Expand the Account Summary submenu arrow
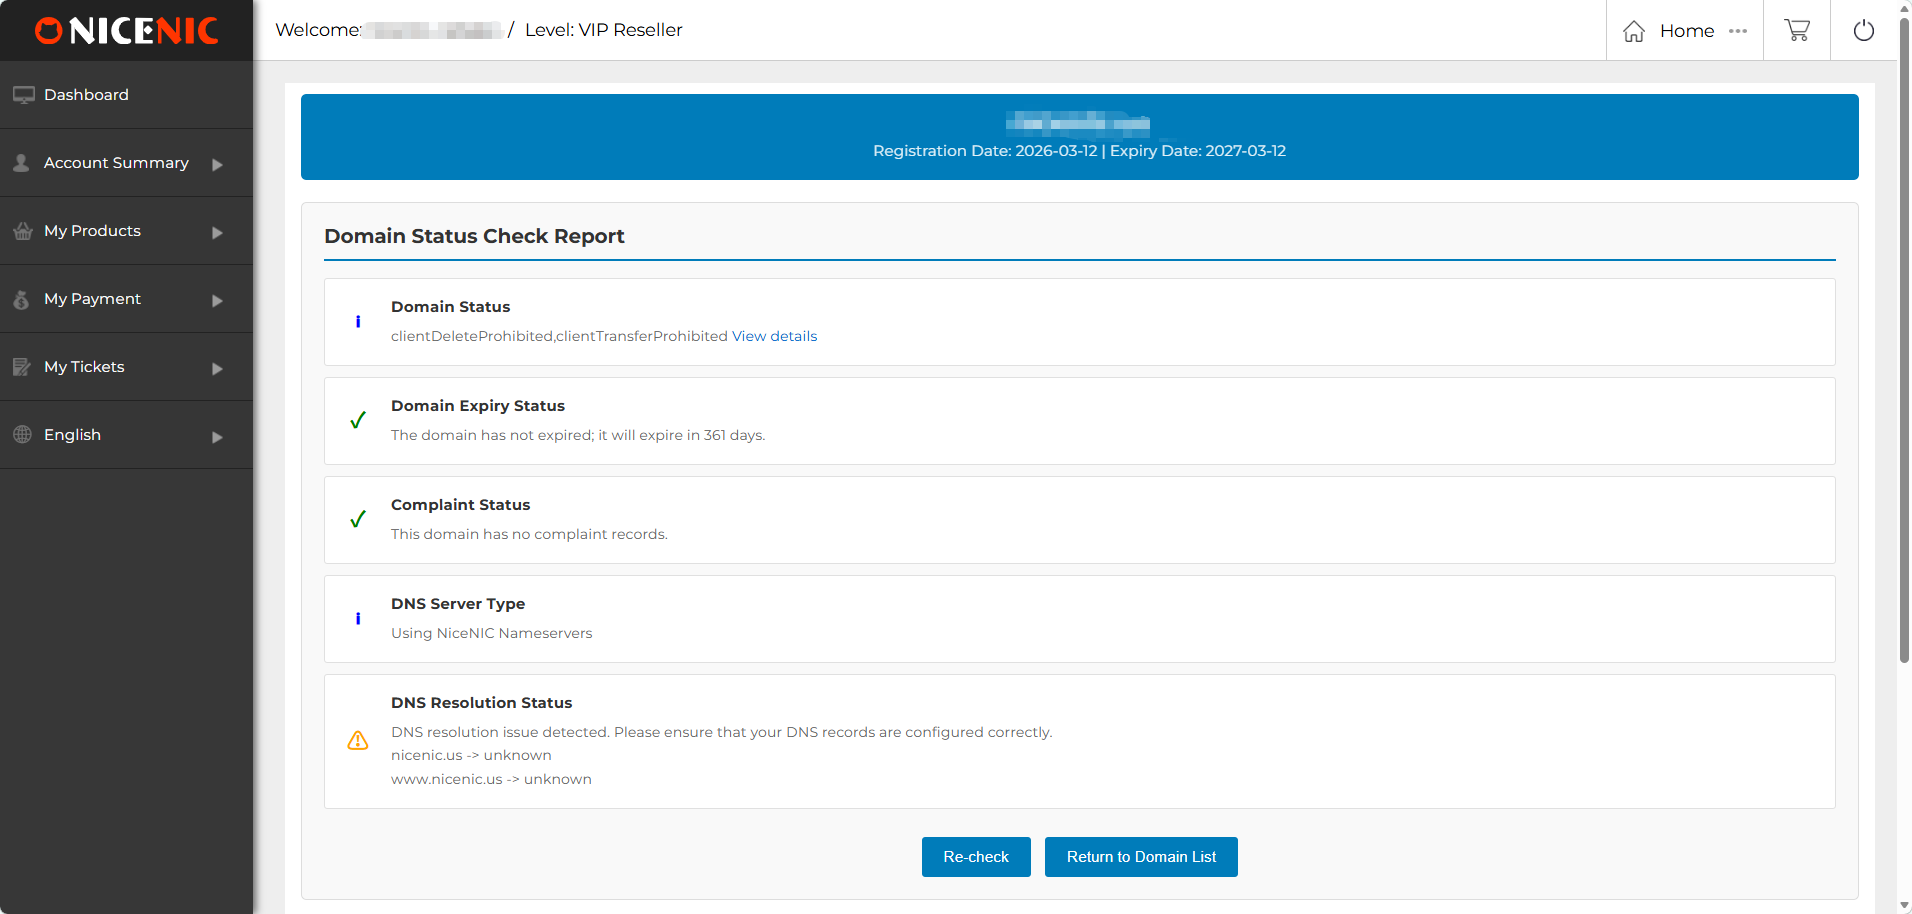1912x914 pixels. (x=217, y=164)
